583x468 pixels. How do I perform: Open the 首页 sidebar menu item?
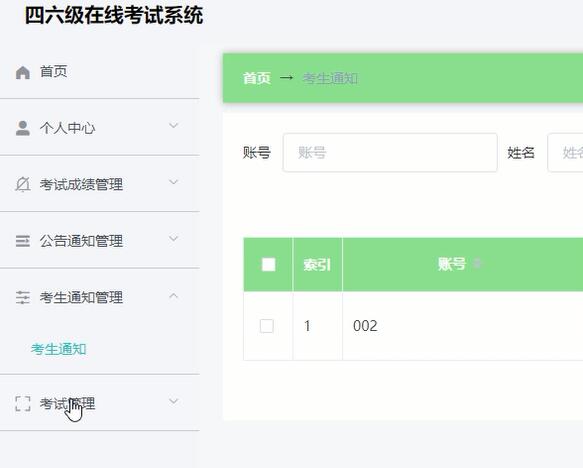100,72
